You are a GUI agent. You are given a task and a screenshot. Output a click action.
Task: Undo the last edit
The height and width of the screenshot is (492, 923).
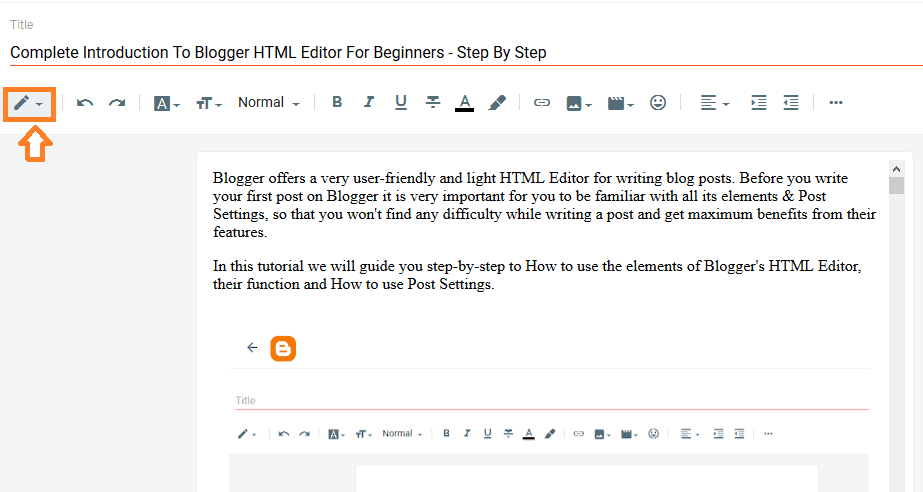(85, 103)
